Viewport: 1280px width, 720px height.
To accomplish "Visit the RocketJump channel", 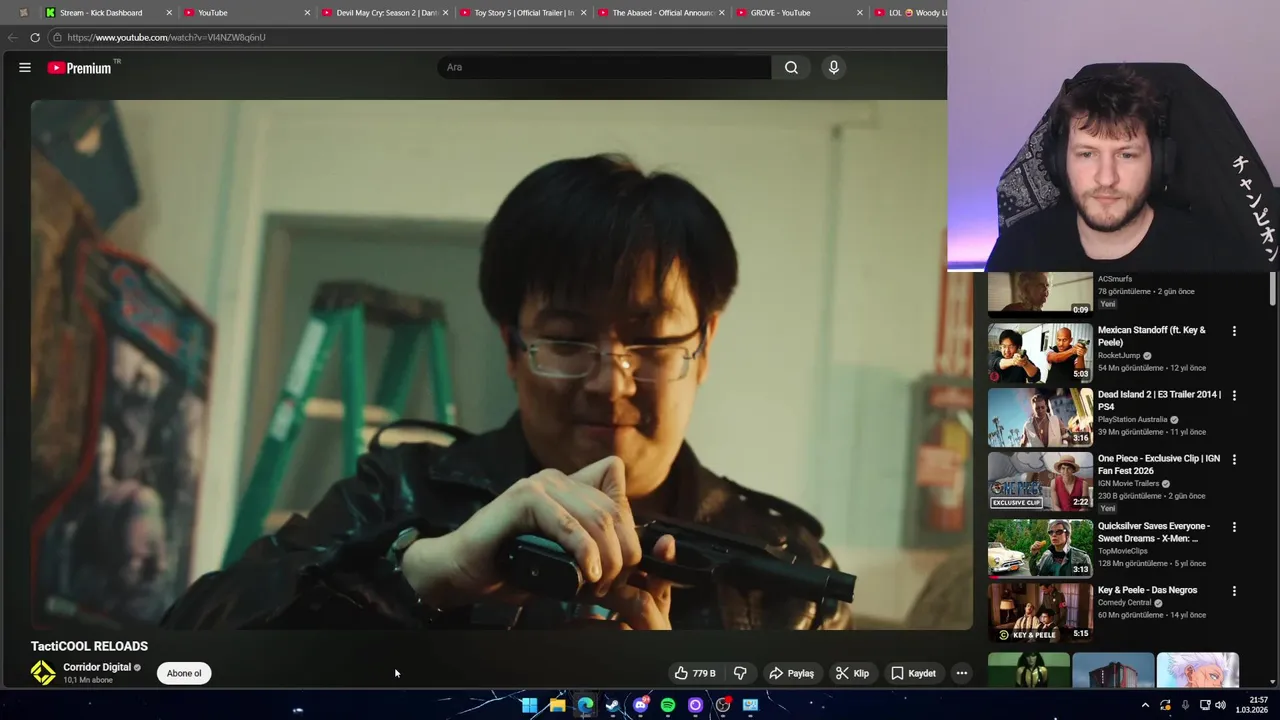I will (x=1119, y=355).
